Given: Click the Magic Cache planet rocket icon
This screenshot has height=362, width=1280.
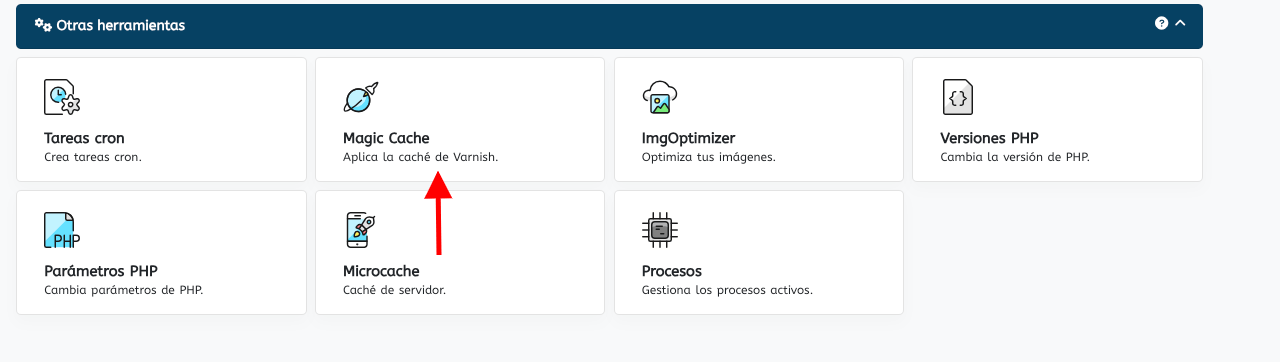Looking at the screenshot, I should pos(361,97).
